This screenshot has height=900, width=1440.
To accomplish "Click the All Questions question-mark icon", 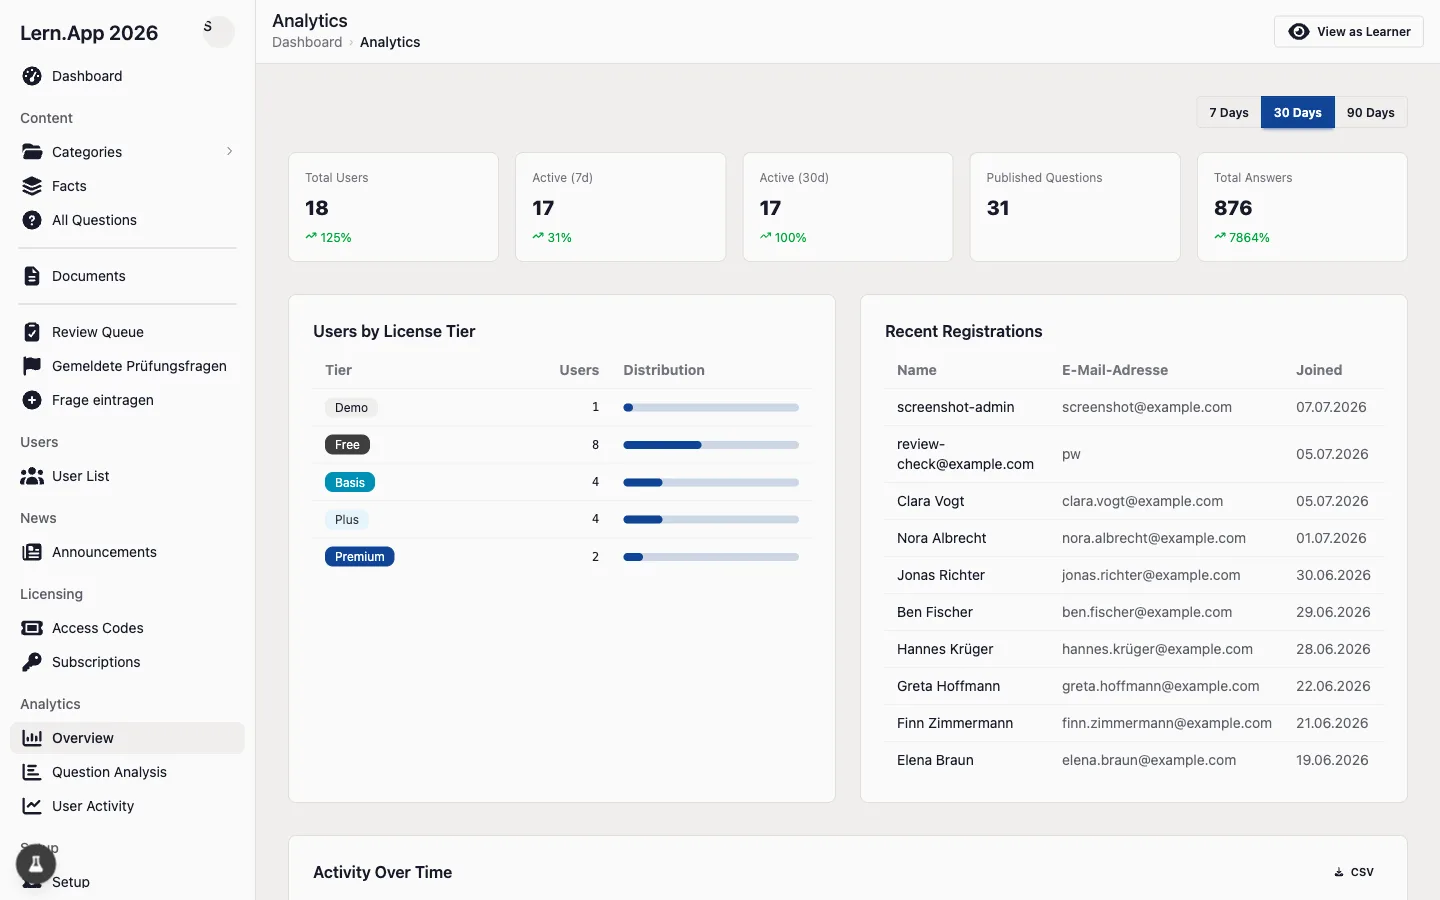I will (32, 220).
